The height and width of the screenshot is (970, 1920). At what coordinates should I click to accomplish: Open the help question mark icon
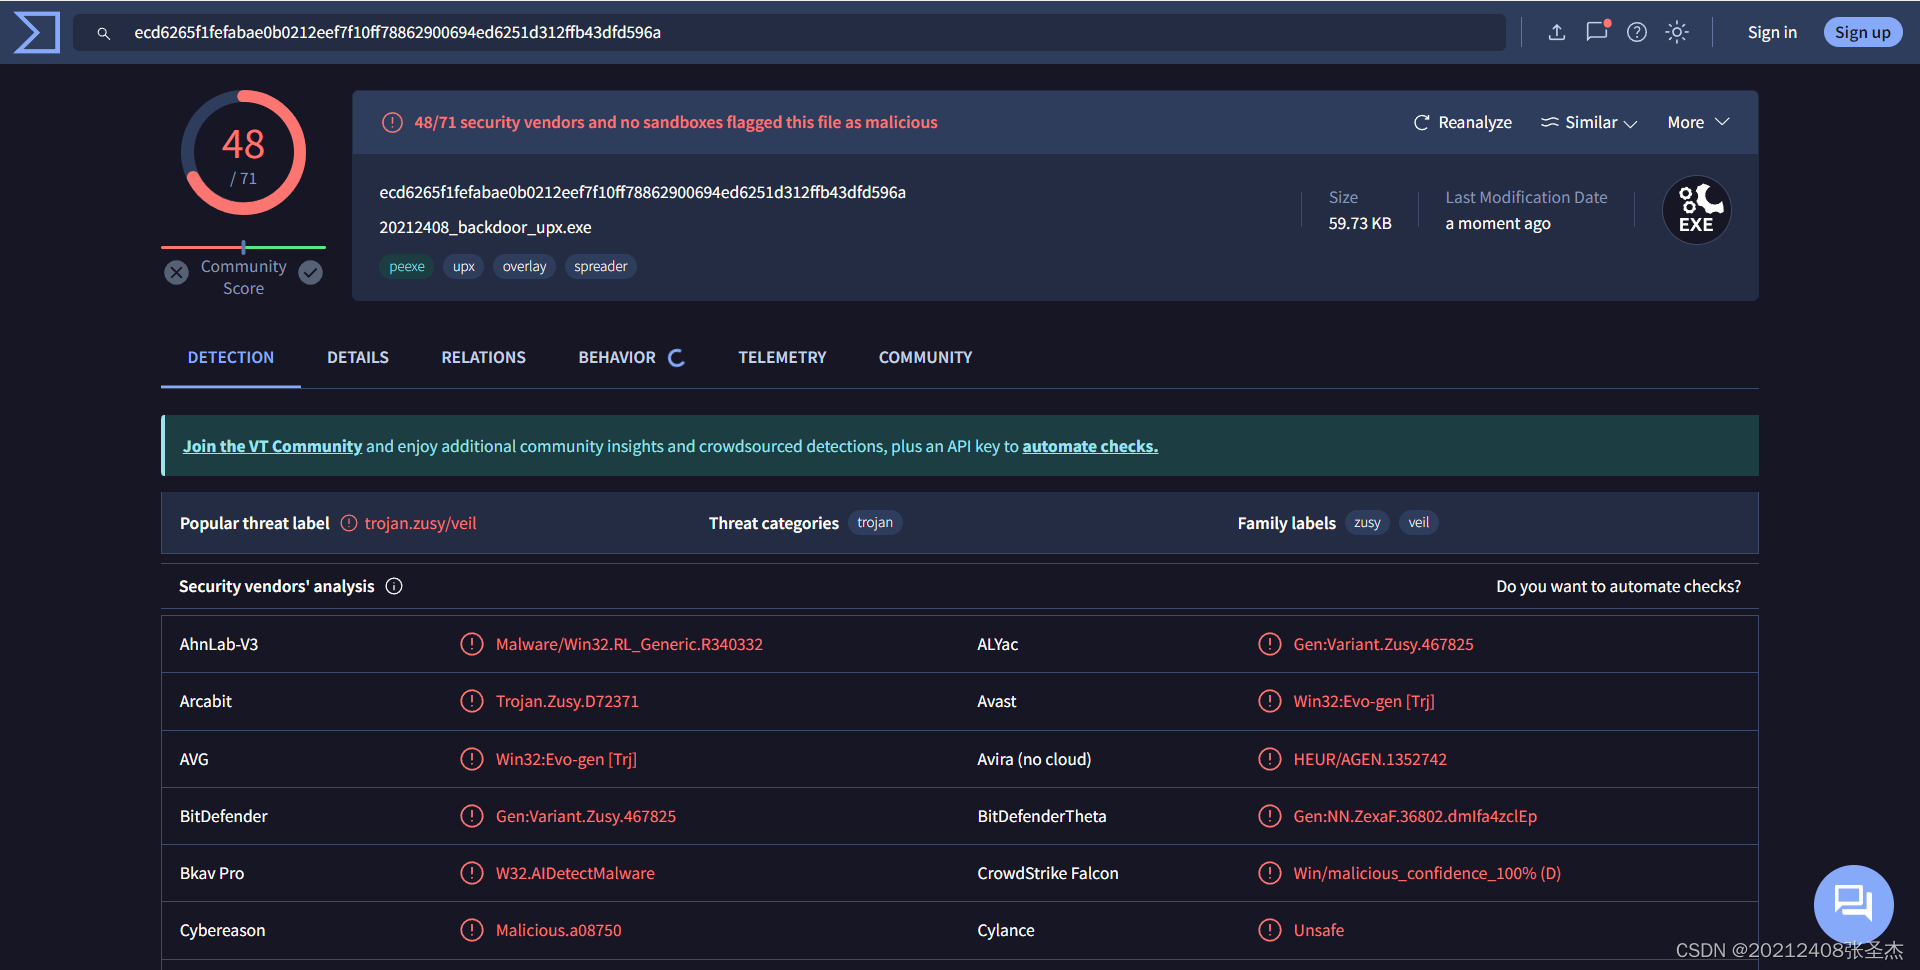click(1637, 32)
